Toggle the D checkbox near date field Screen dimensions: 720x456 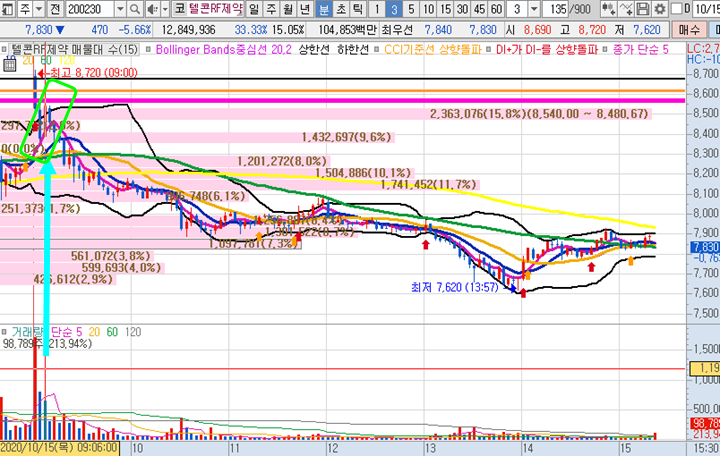click(676, 8)
